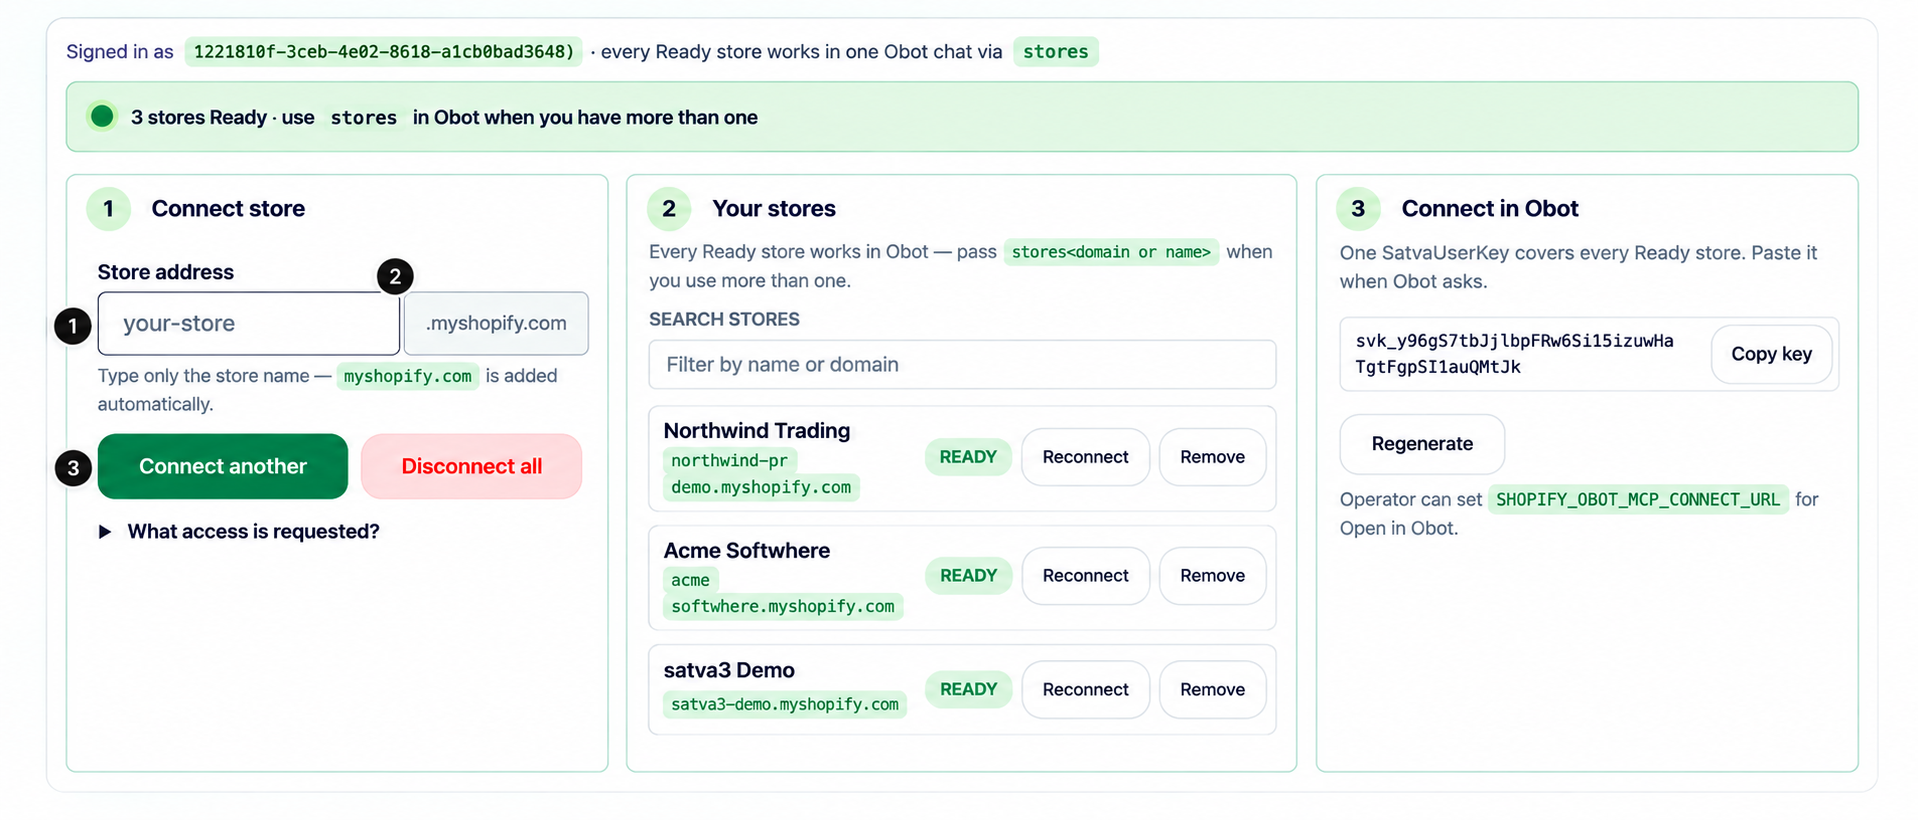Click the .myshopify.com suffix box
The image size is (1918, 820).
coord(496,323)
